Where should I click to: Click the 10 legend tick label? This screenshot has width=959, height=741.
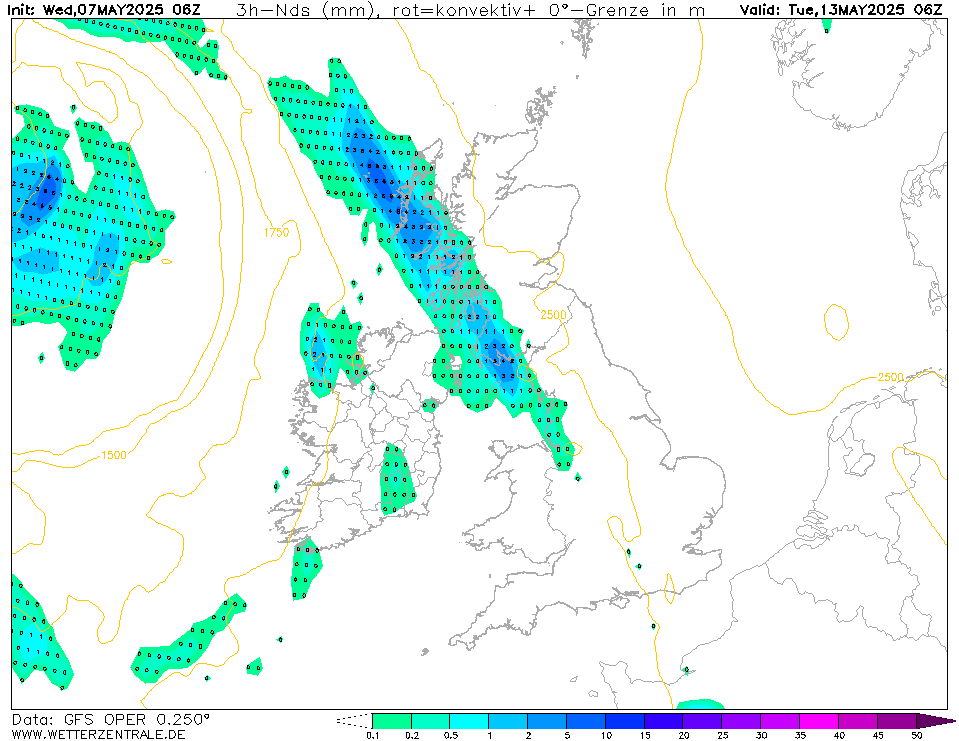605,735
